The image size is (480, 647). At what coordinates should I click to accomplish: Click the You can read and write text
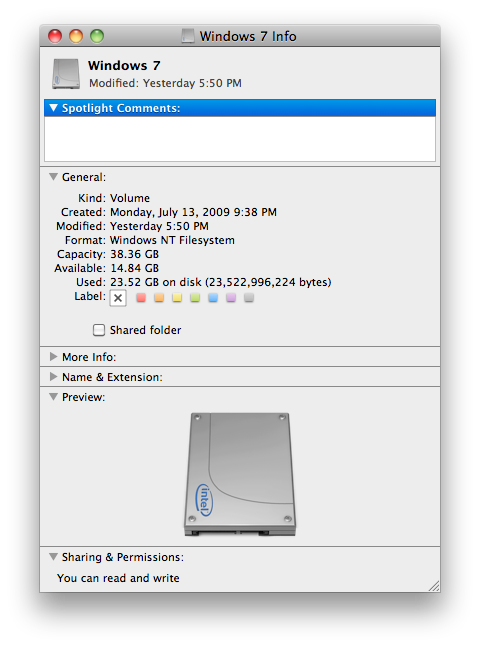(118, 579)
